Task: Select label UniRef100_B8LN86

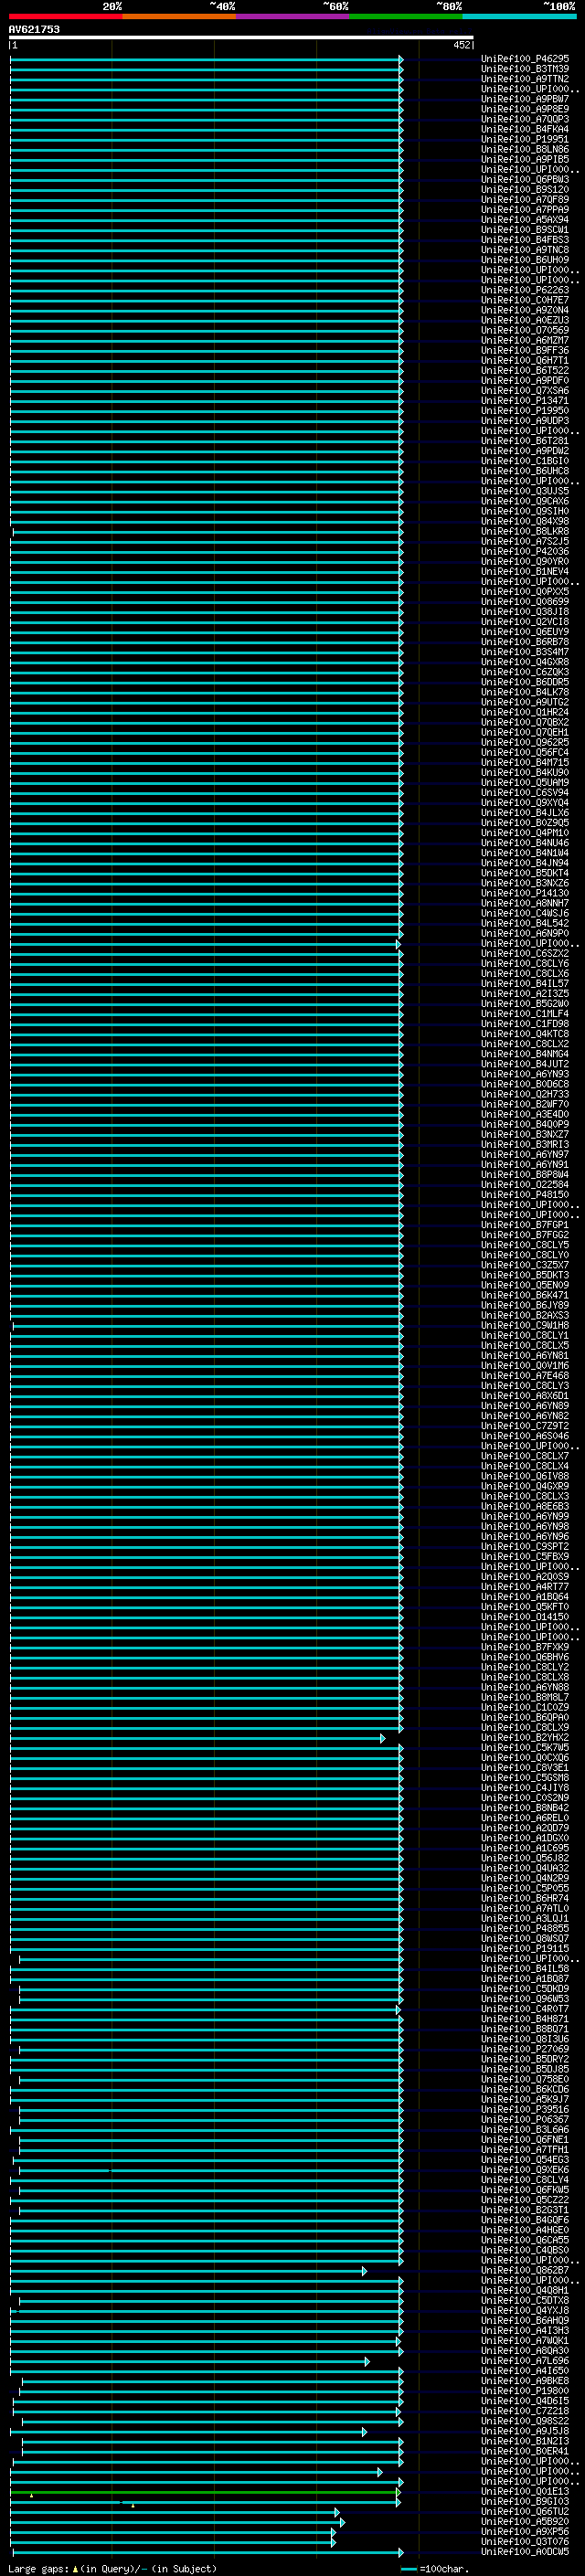Action: (x=525, y=149)
